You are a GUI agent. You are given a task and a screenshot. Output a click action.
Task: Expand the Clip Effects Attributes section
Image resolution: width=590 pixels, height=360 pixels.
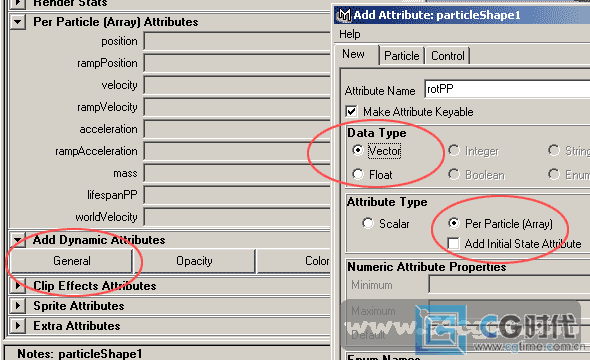pyautogui.click(x=18, y=286)
